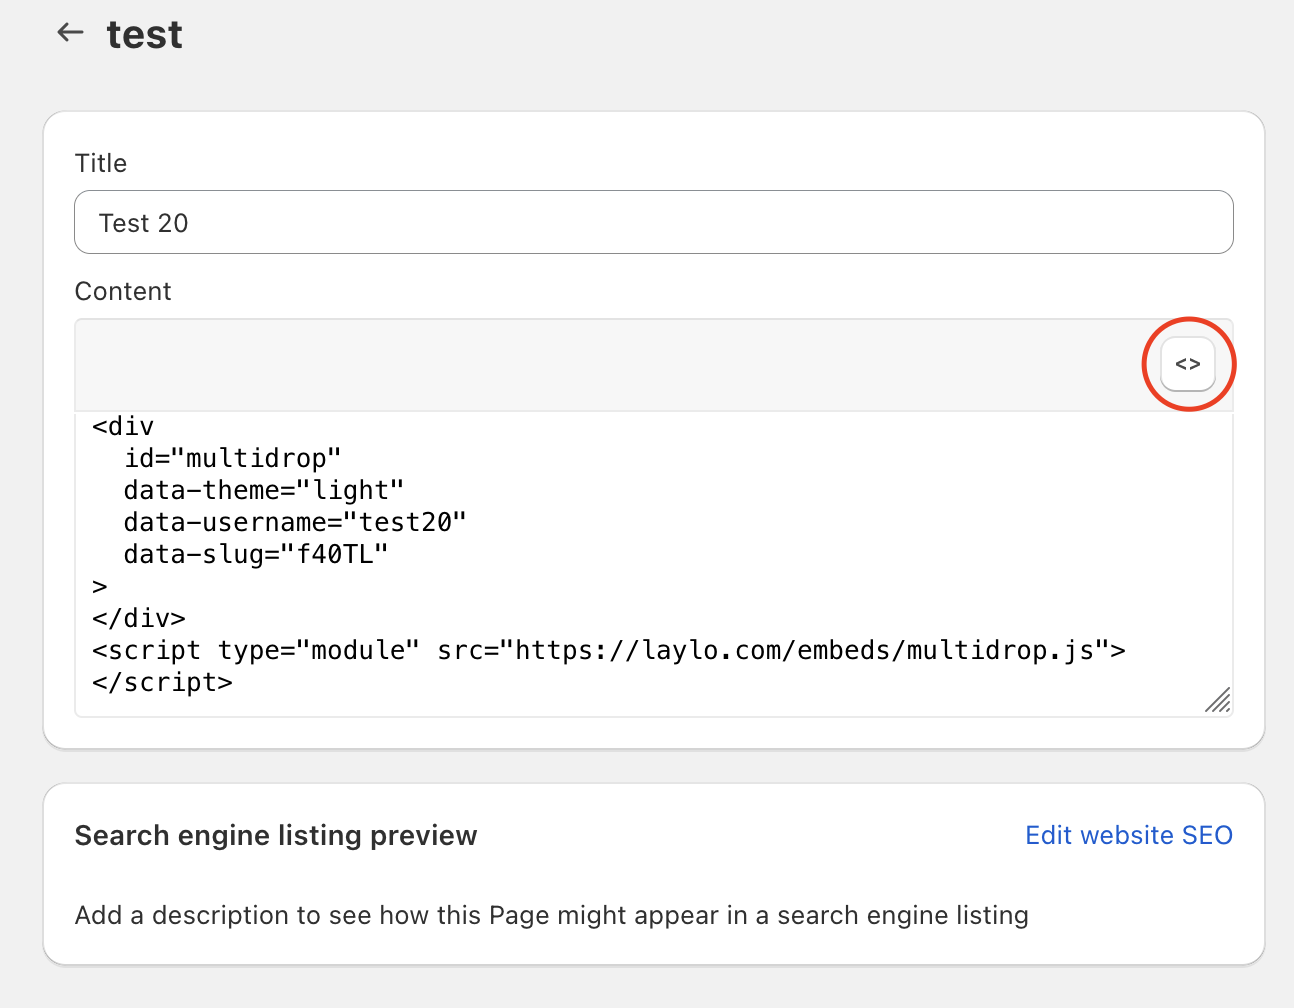
Task: Click into the Title field containing Test 20
Action: tap(653, 222)
